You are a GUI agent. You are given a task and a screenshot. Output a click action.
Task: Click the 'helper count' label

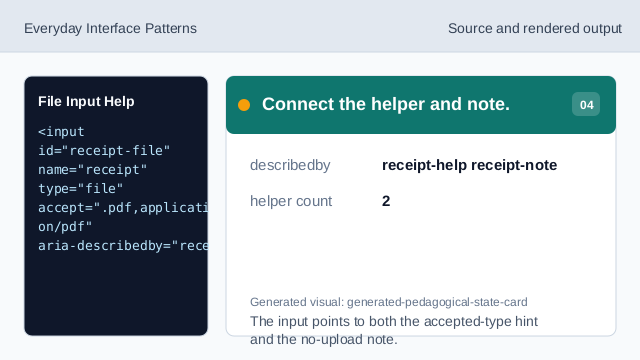(291, 201)
